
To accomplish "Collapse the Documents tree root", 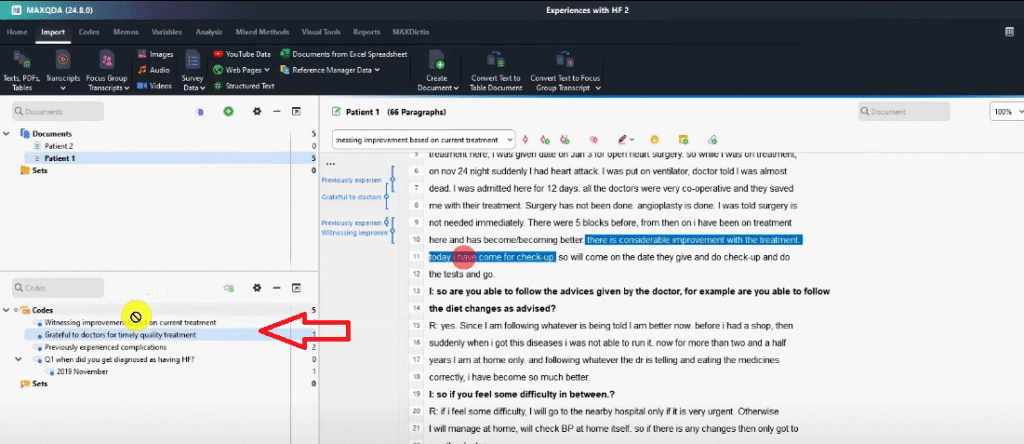I will (7, 134).
